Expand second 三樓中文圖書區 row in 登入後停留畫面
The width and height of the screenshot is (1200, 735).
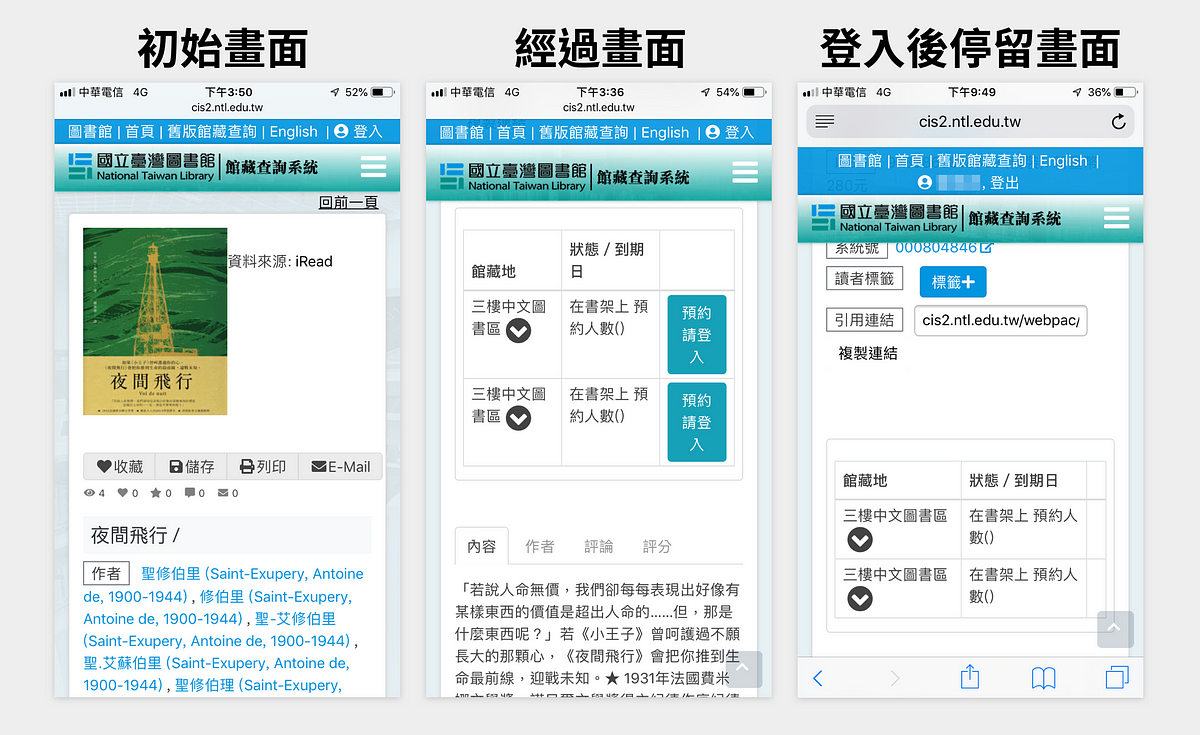coord(859,598)
